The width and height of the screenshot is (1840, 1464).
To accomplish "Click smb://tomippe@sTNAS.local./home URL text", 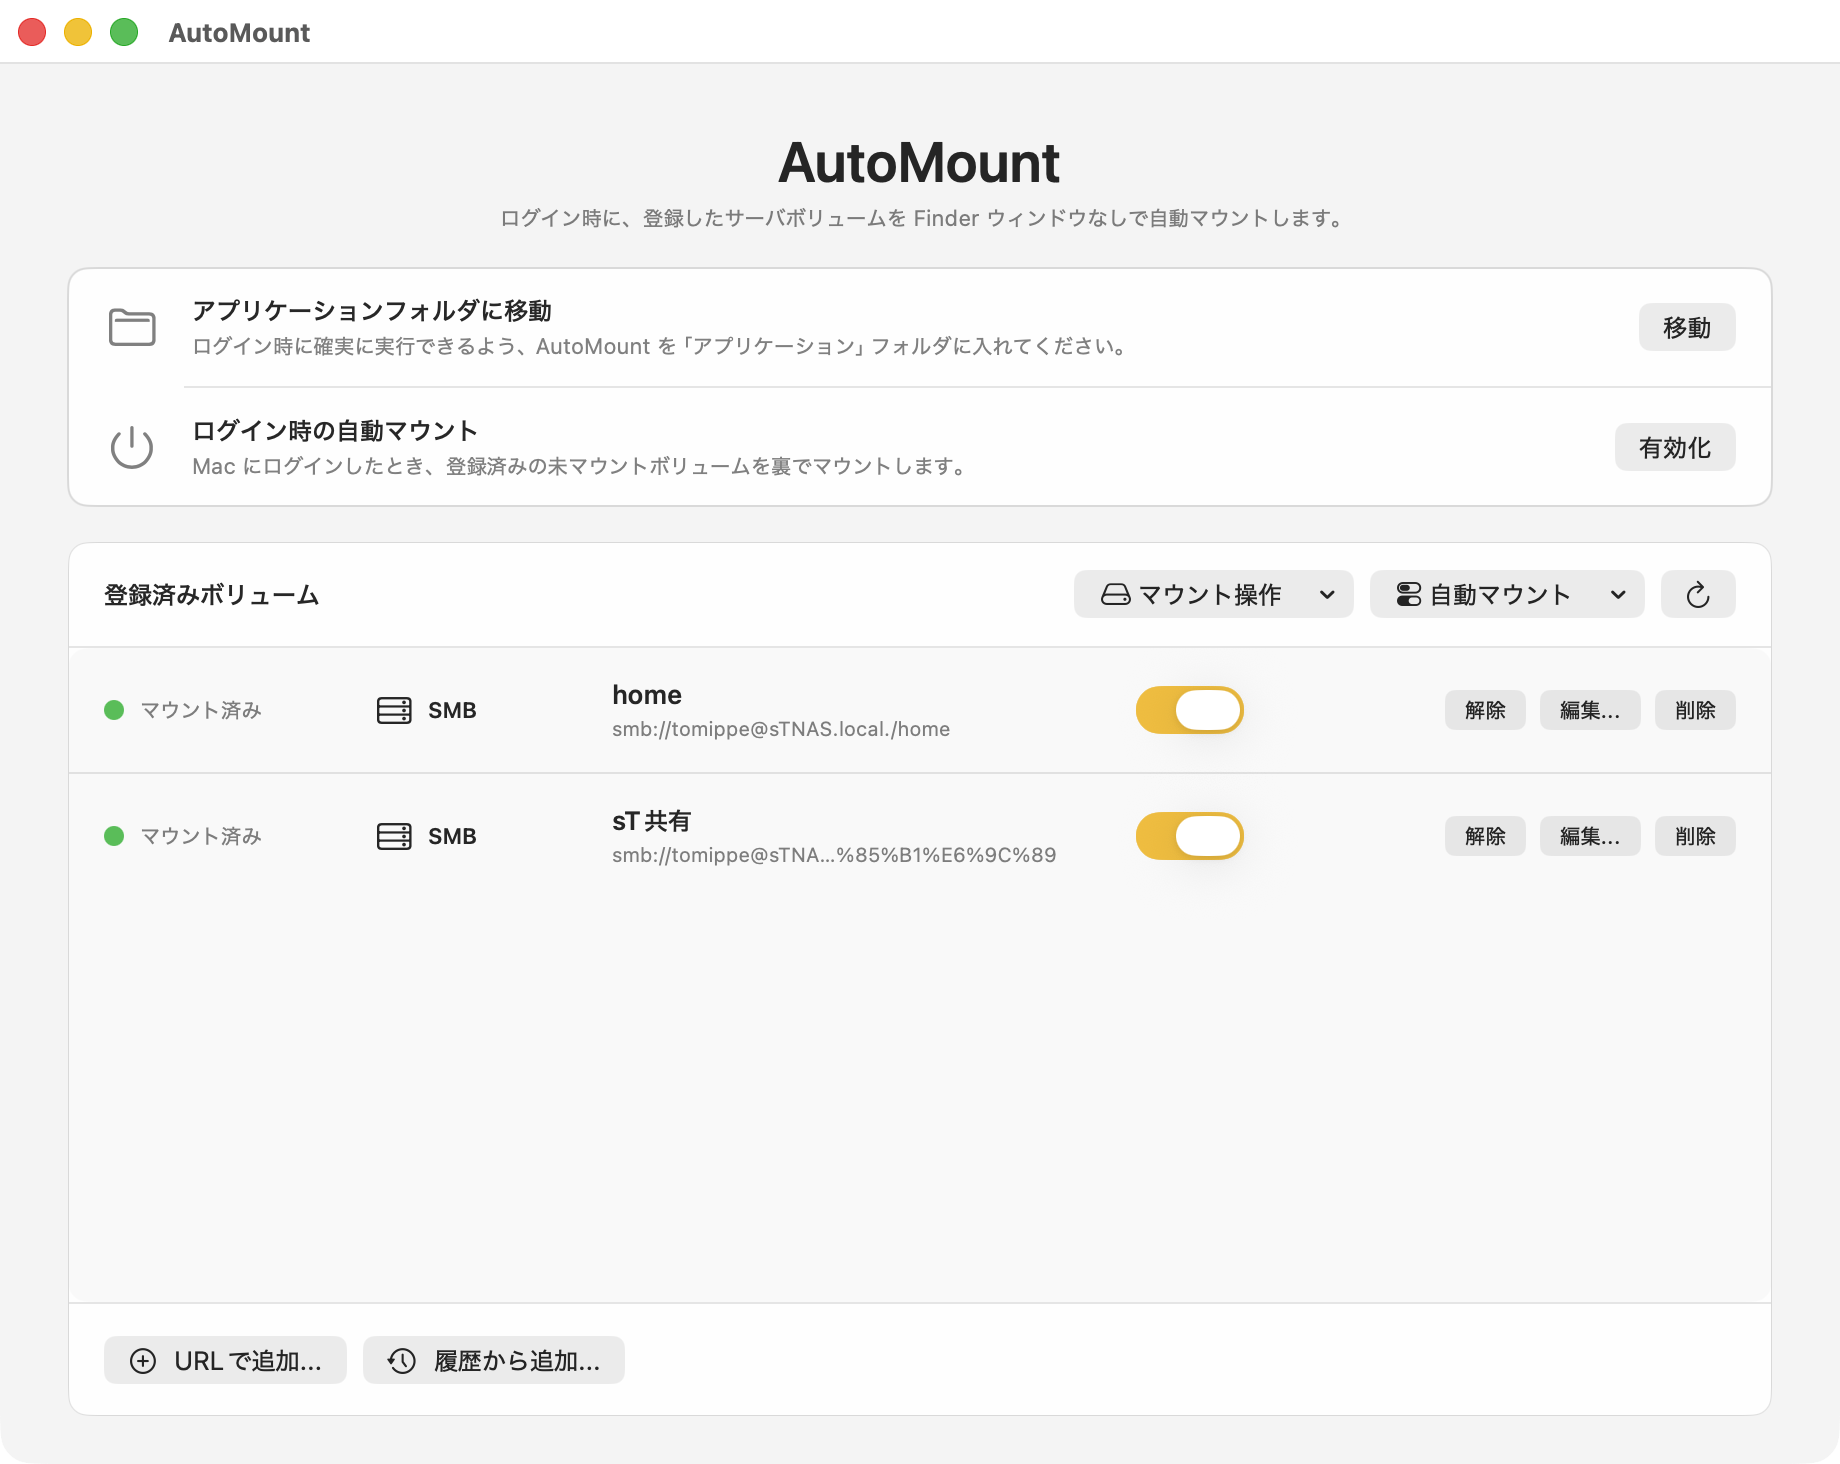I will click(x=781, y=729).
